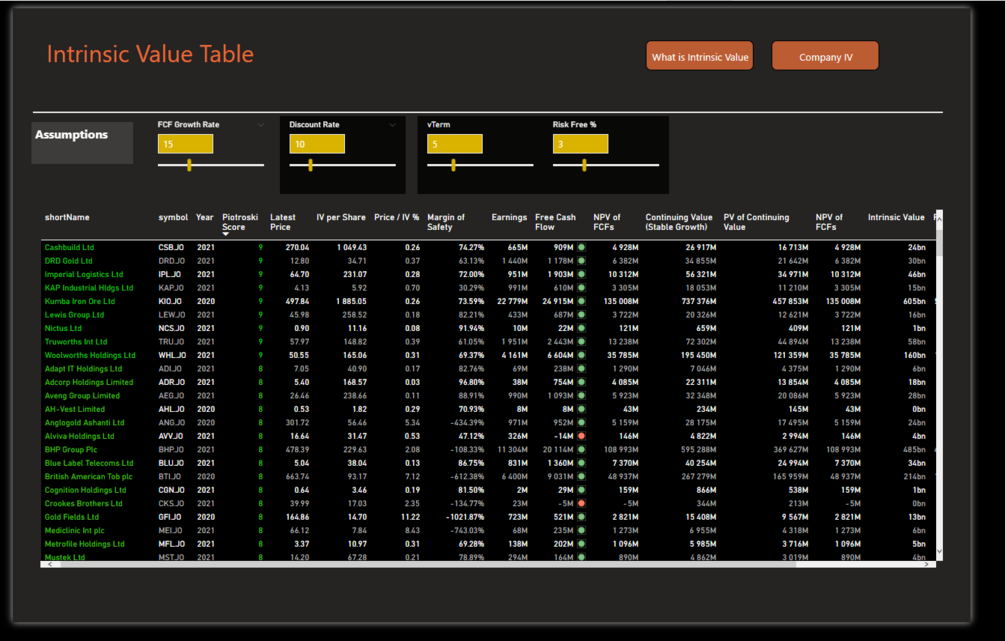1005x641 pixels.
Task: Click the green indicator in Truworths Int row
Action: click(581, 342)
